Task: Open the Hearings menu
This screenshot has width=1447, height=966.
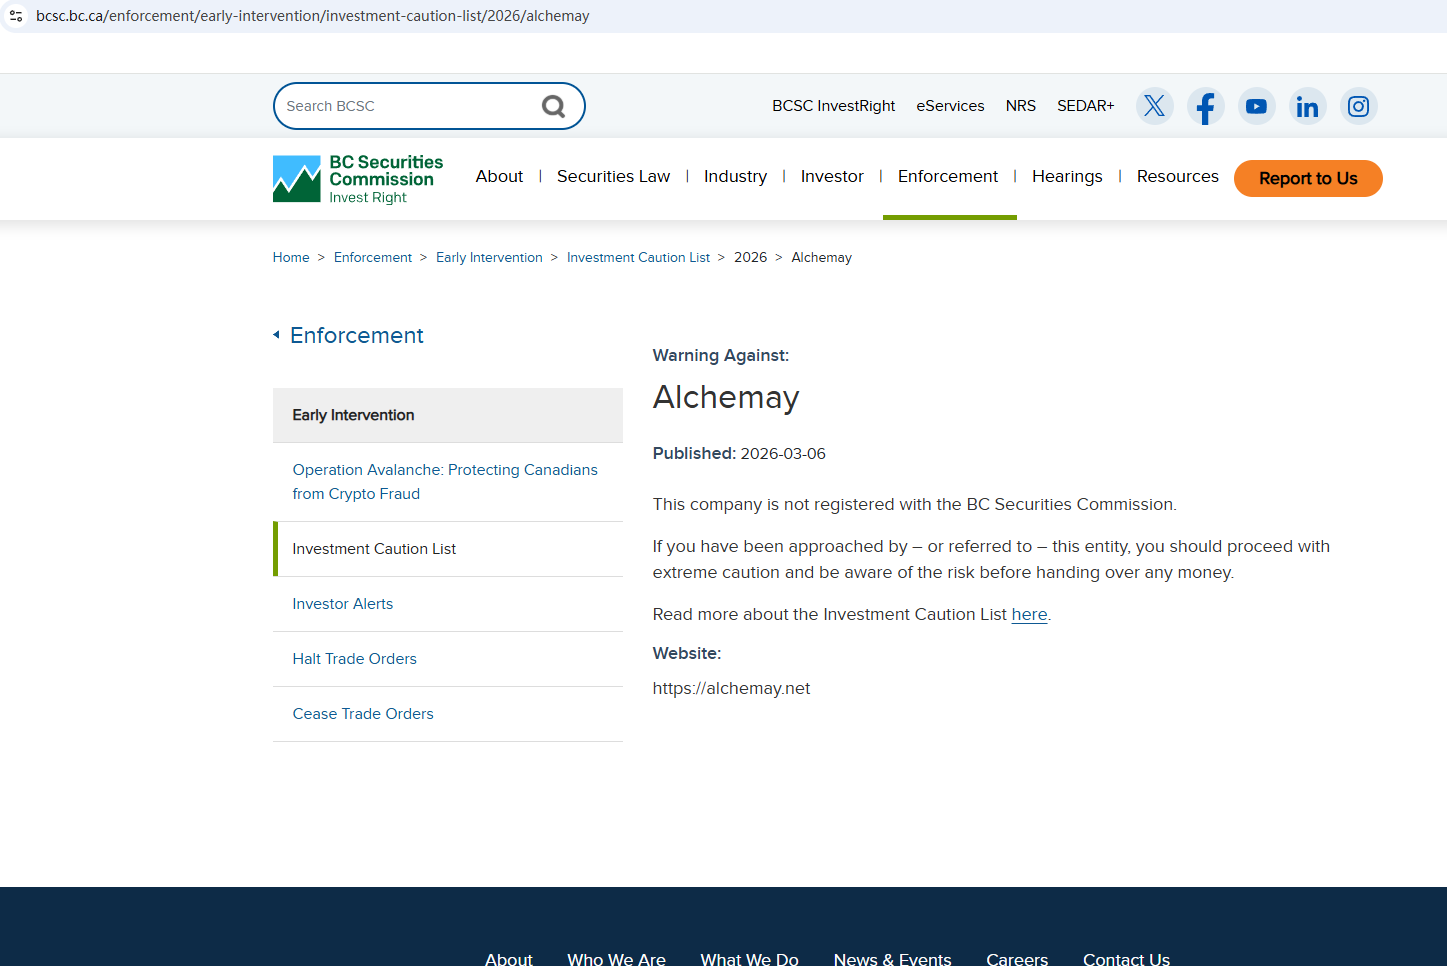Action: coord(1067,177)
